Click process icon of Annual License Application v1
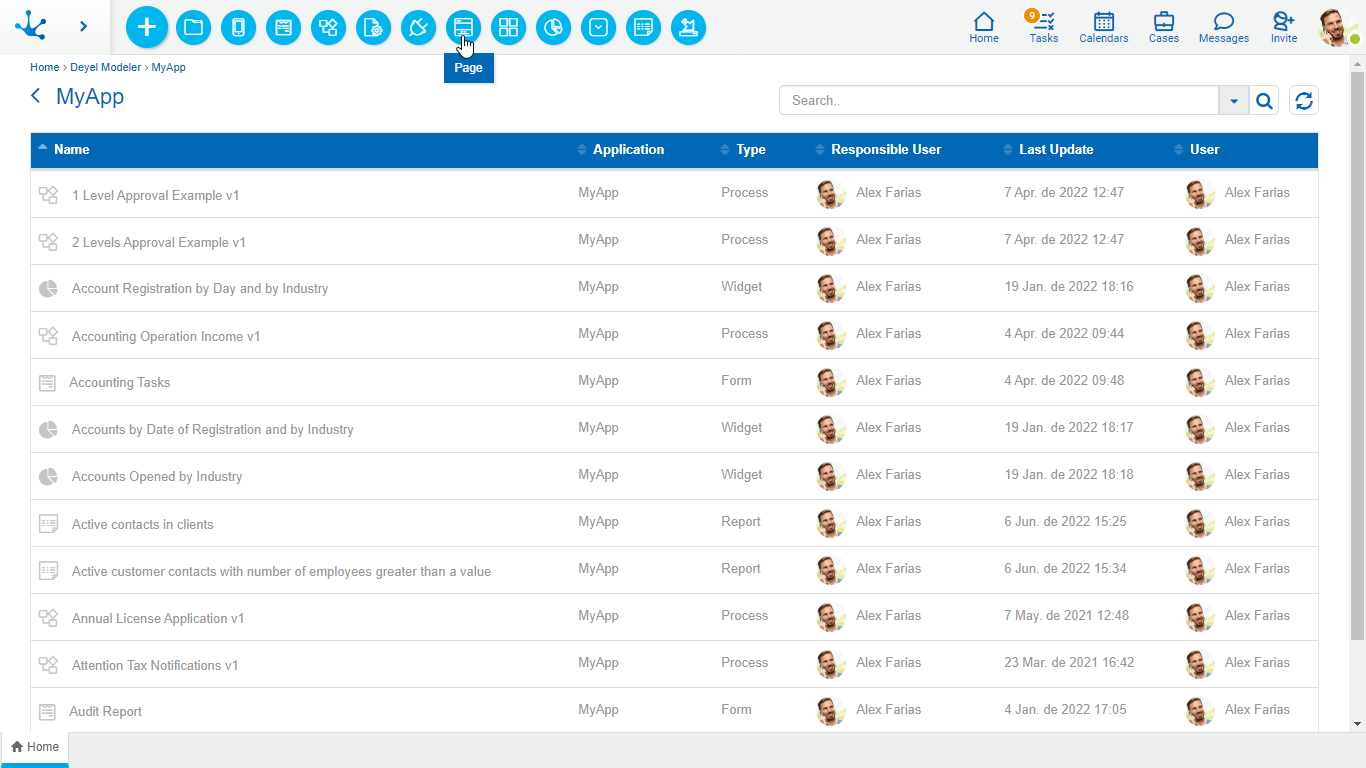The image size is (1366, 768). click(48, 618)
